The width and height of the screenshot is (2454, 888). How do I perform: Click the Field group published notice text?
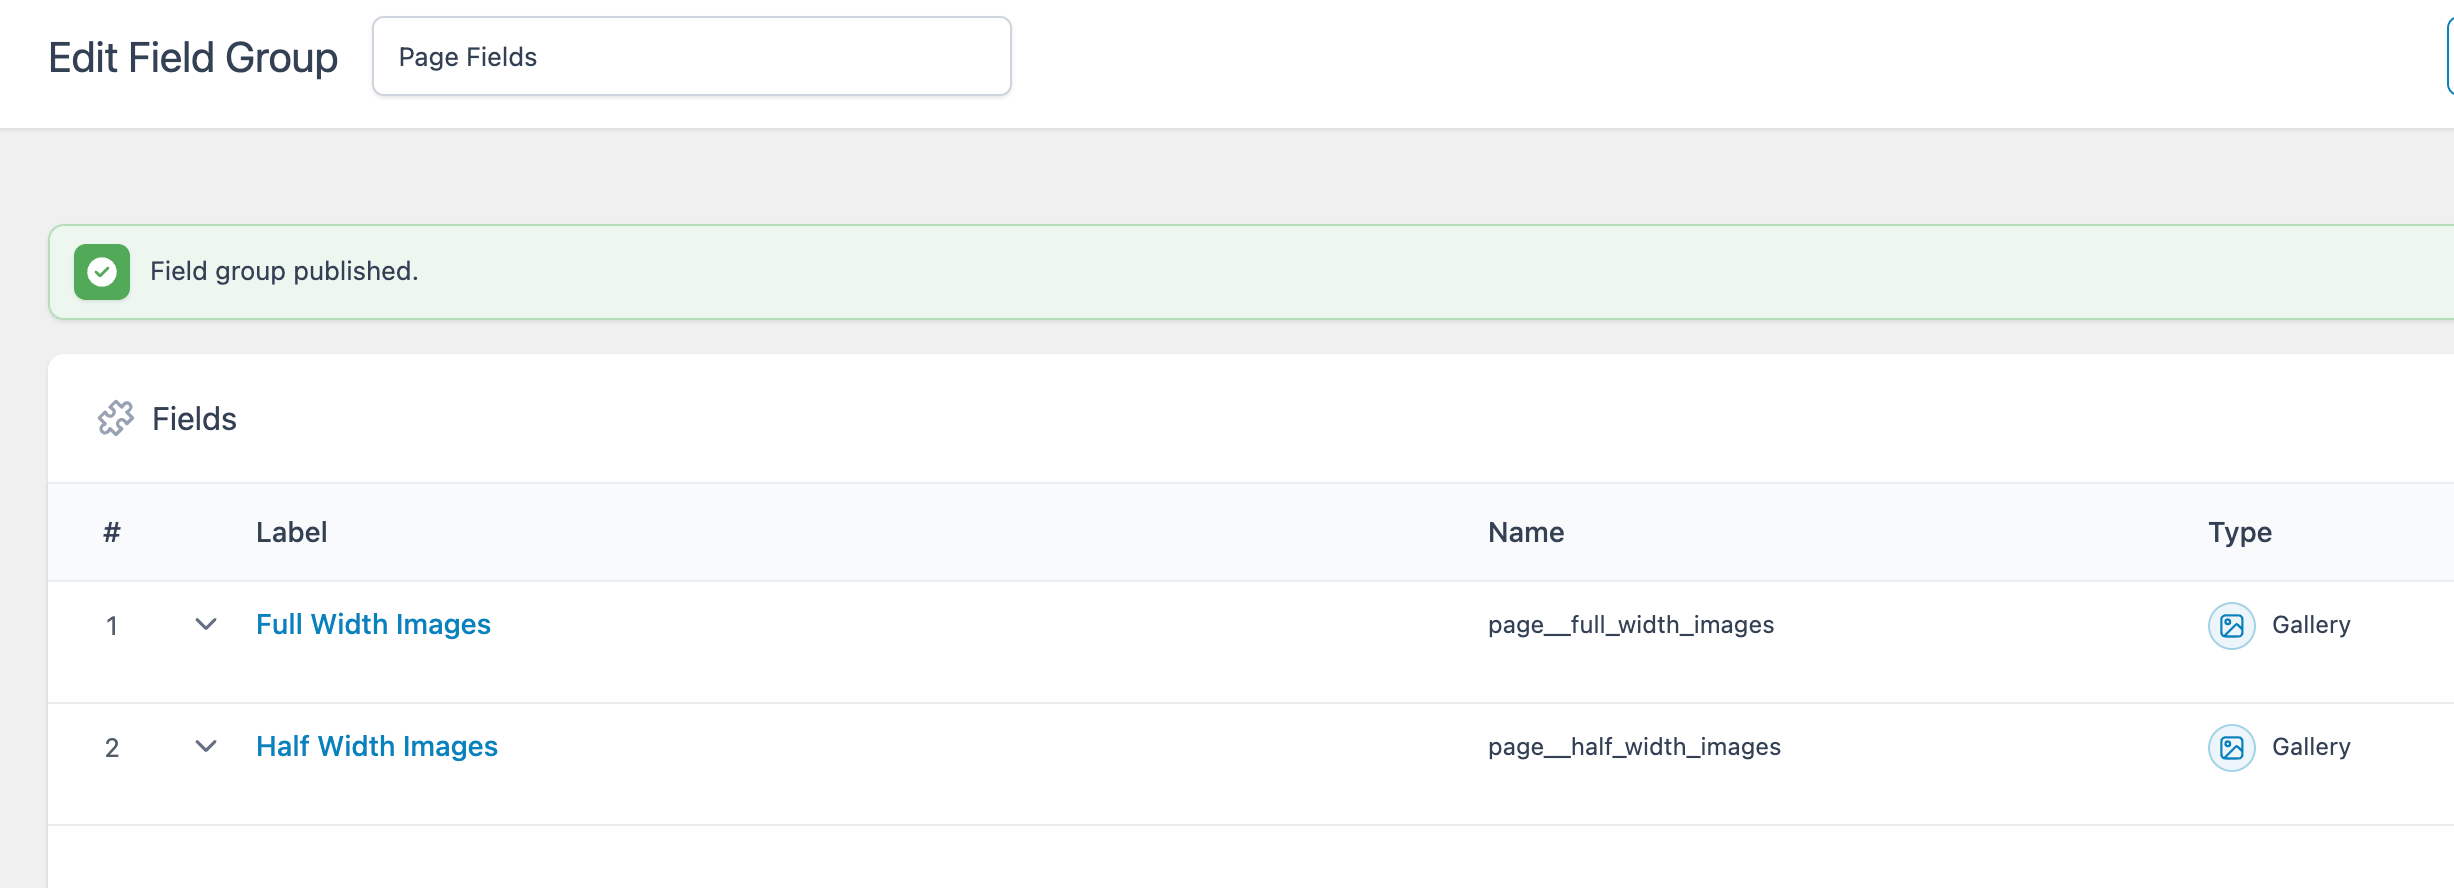284,271
